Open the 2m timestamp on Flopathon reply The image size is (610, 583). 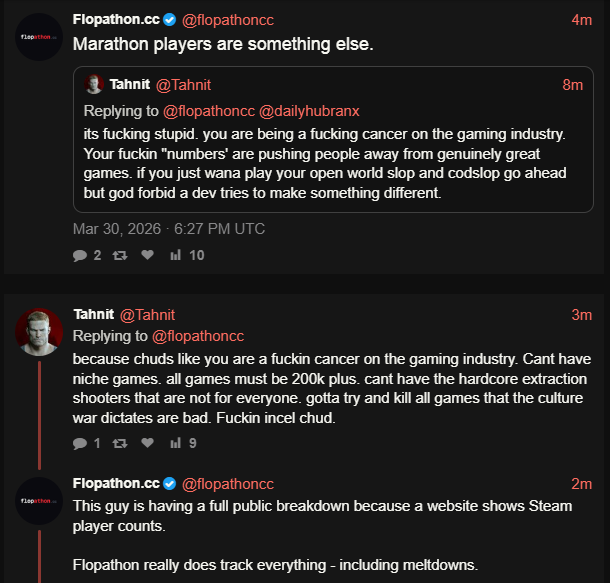pos(581,484)
